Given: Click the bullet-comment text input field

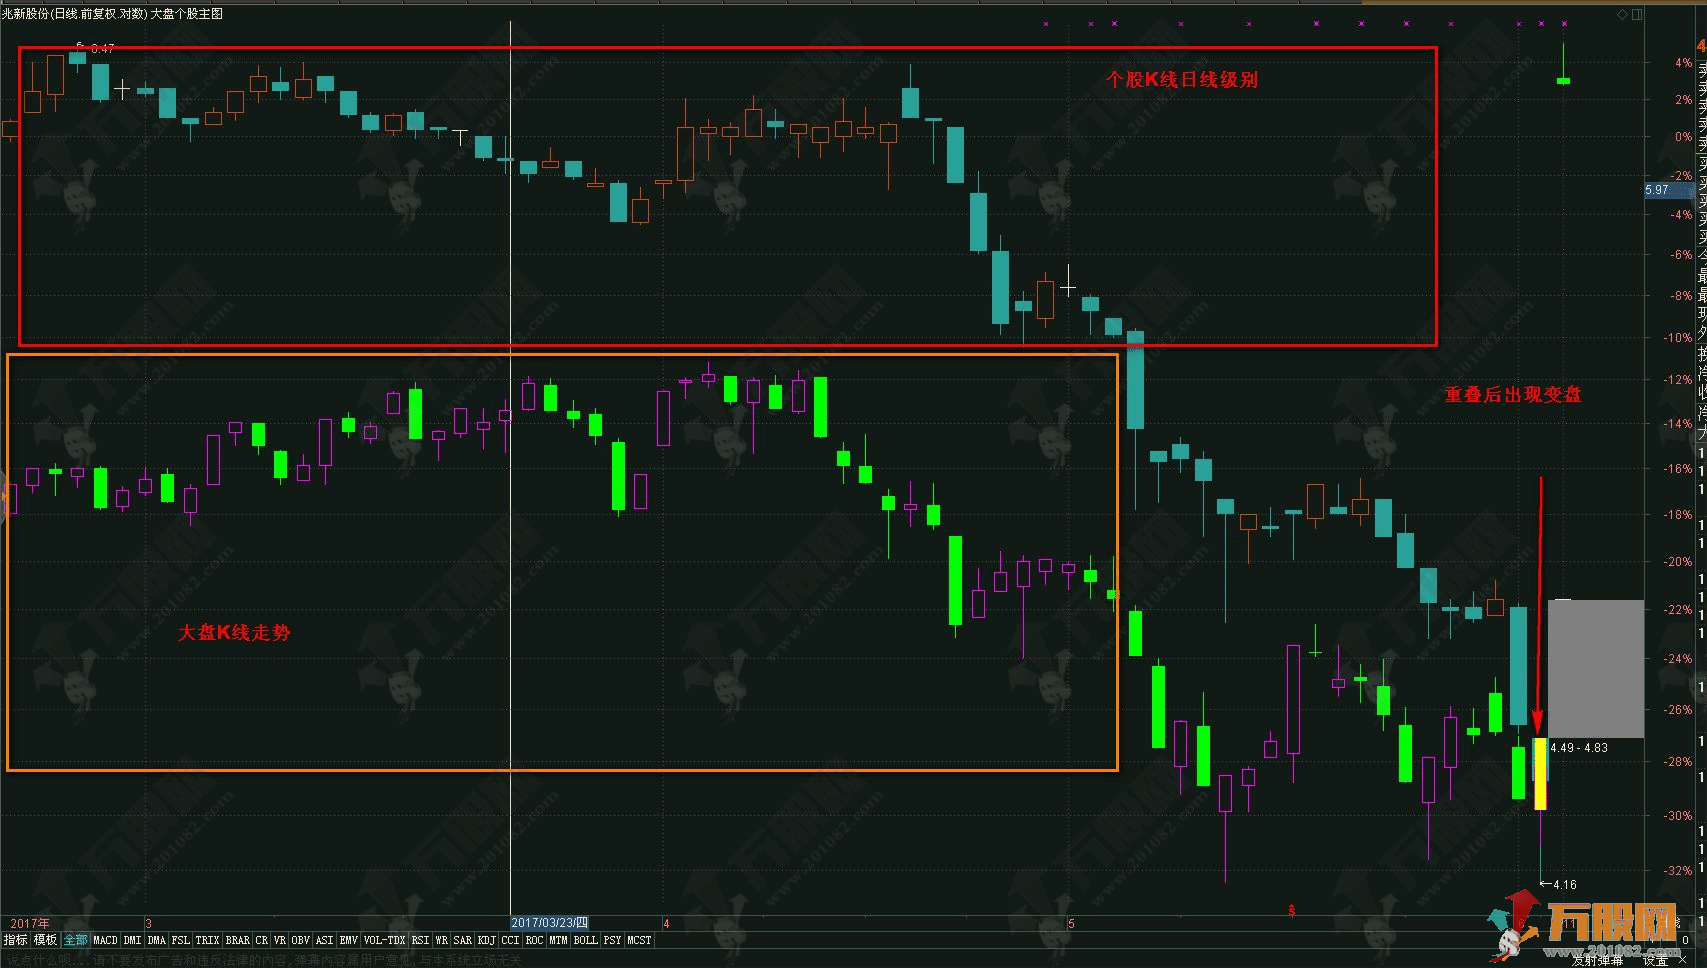Looking at the screenshot, I should coord(780,960).
